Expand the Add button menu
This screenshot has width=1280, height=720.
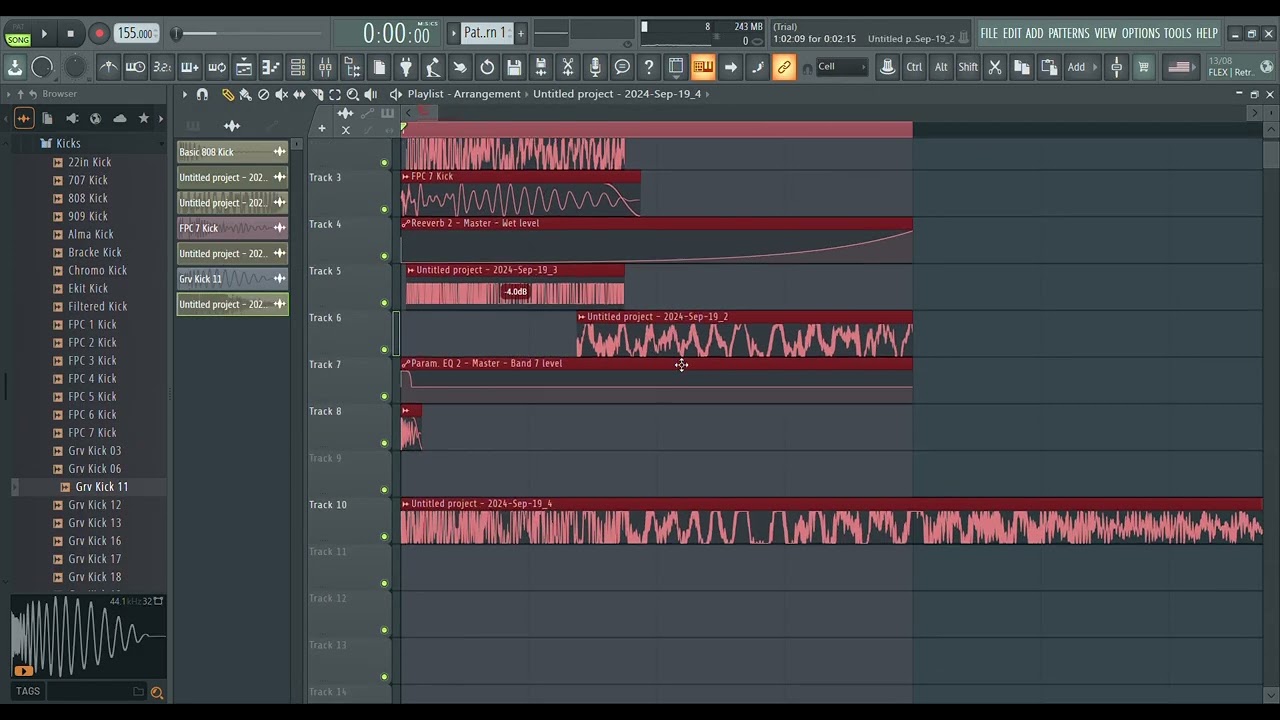[x=1081, y=67]
